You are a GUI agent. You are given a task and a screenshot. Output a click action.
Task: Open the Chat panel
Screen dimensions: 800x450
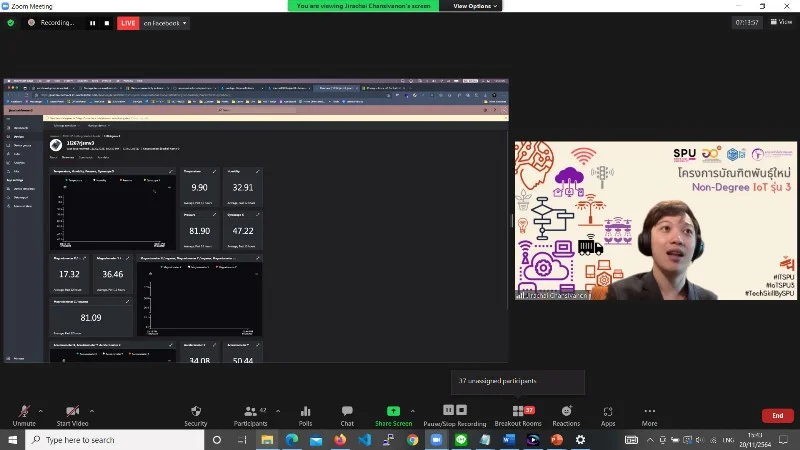347,413
